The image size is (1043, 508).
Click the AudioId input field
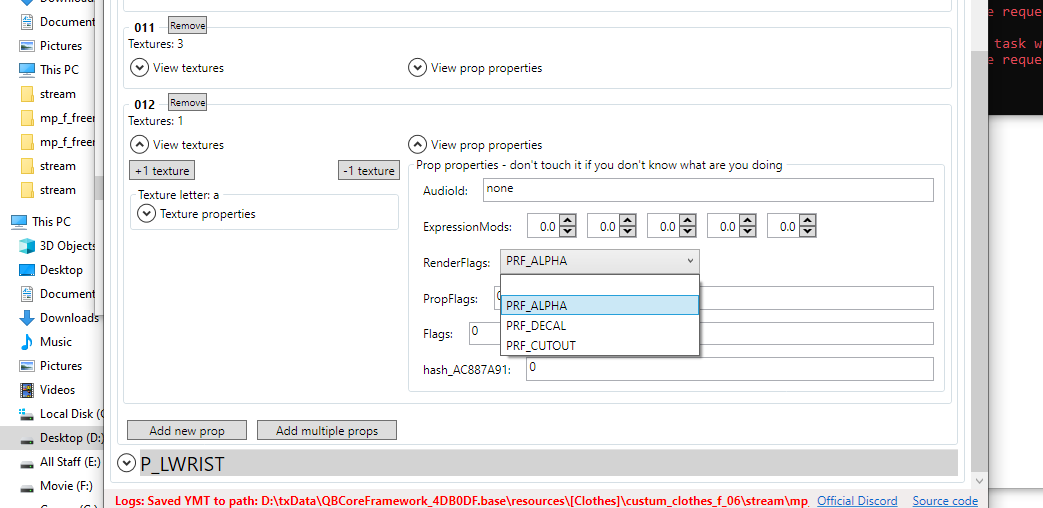[708, 190]
